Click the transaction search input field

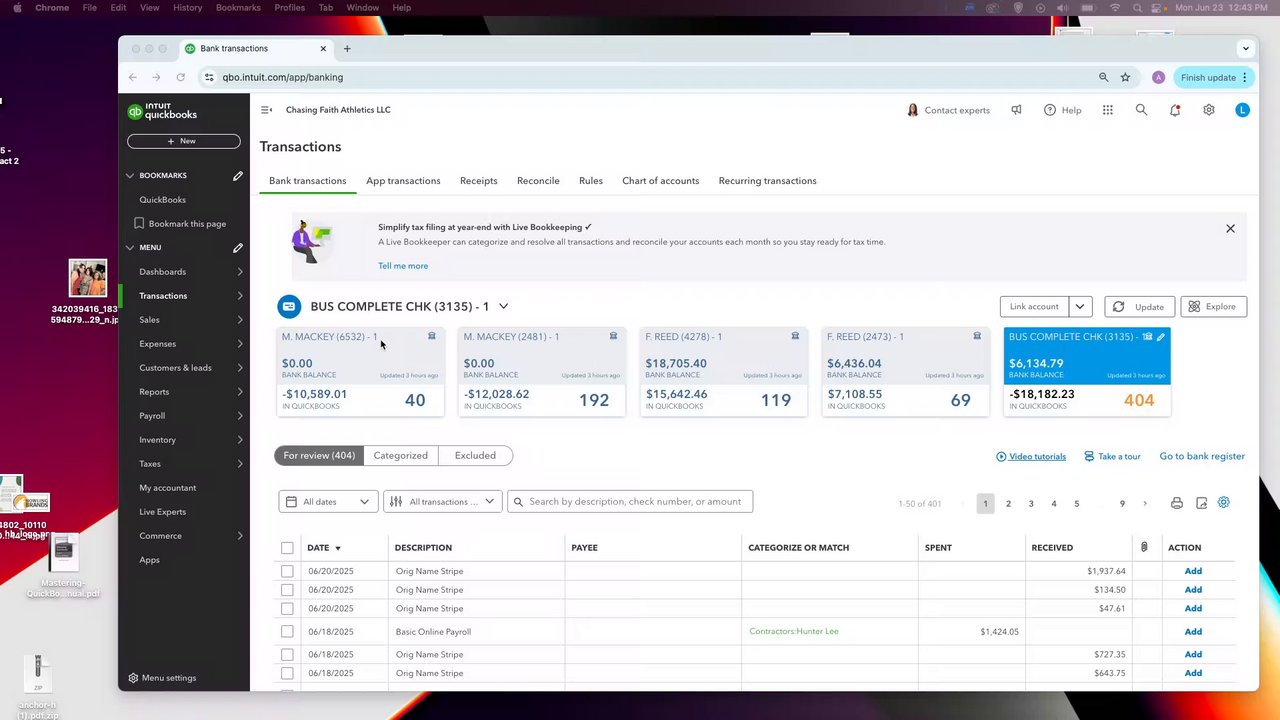(x=630, y=502)
